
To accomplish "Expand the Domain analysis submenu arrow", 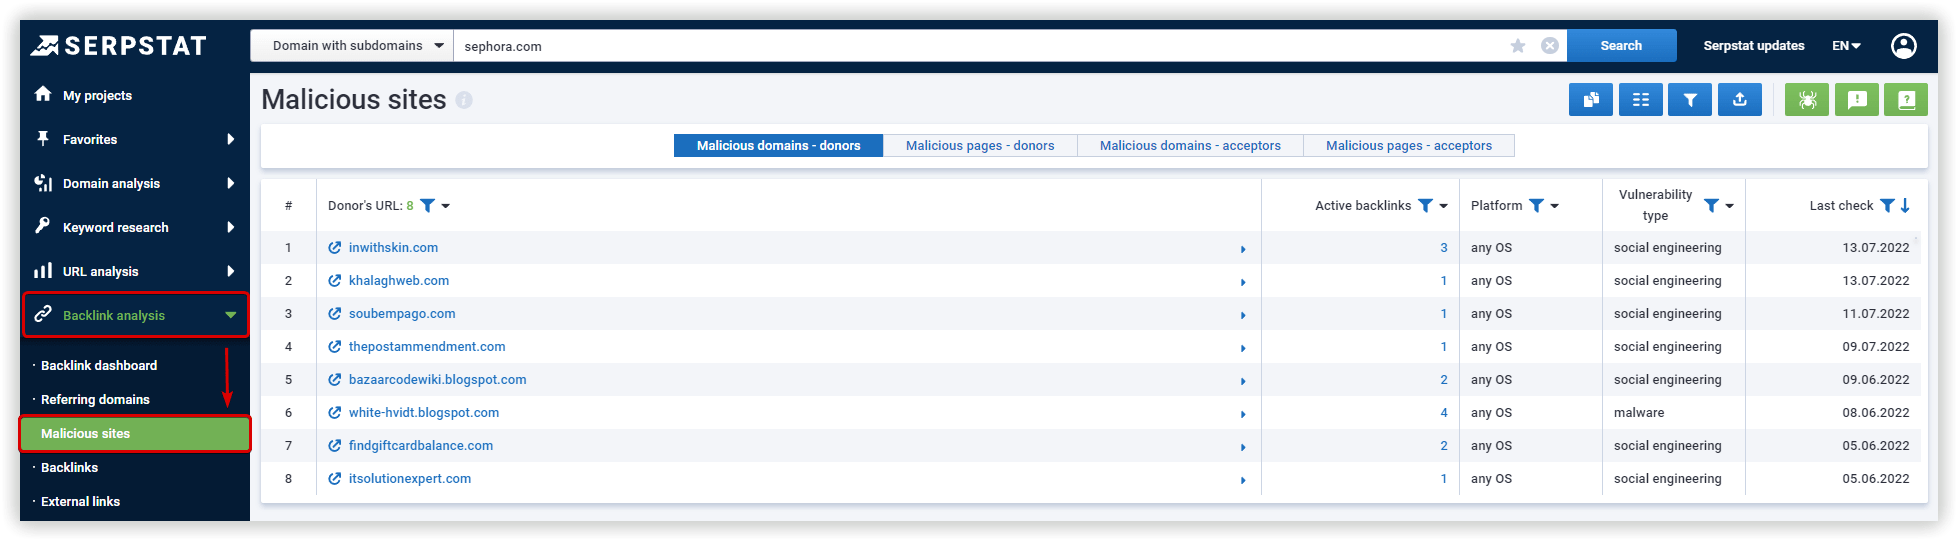I will (231, 183).
